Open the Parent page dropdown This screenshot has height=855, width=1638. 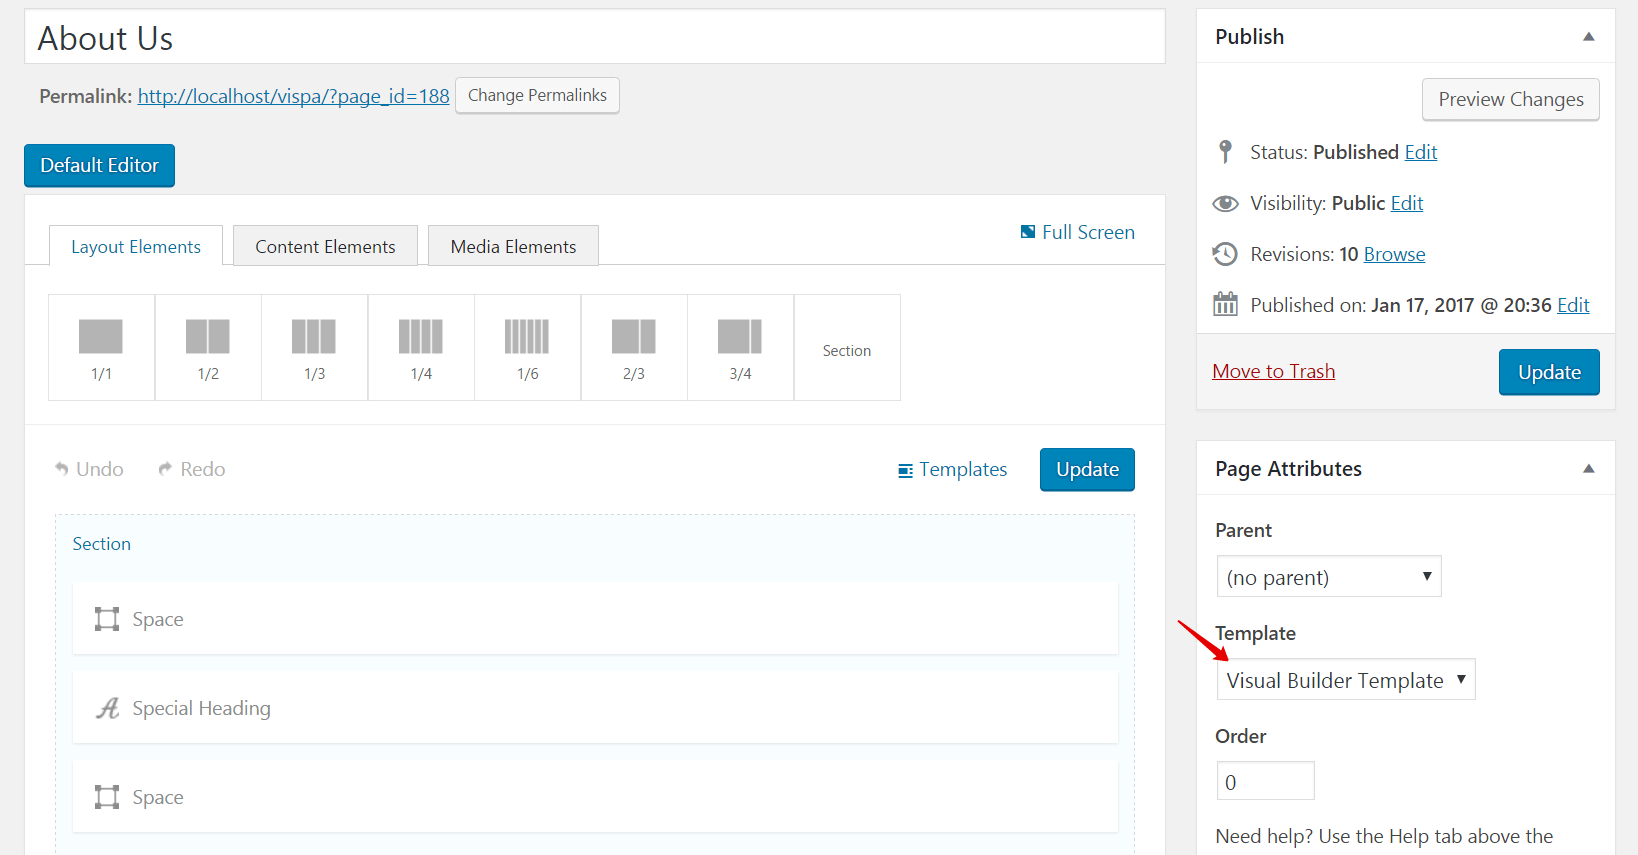click(x=1328, y=577)
